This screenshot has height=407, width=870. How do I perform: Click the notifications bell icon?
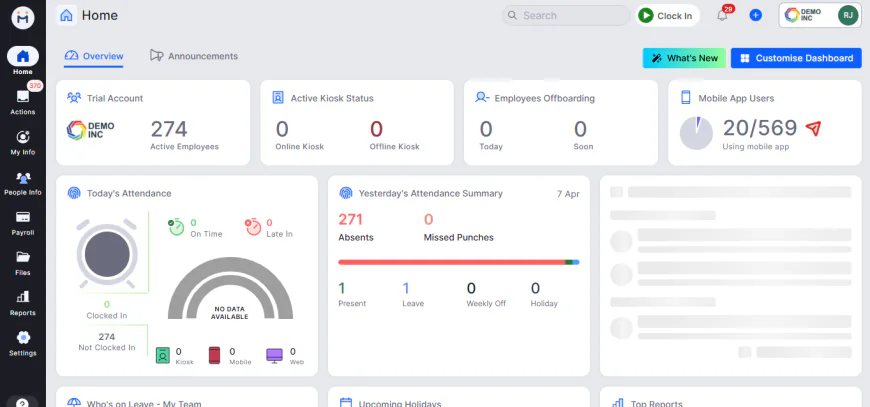pyautogui.click(x=722, y=15)
